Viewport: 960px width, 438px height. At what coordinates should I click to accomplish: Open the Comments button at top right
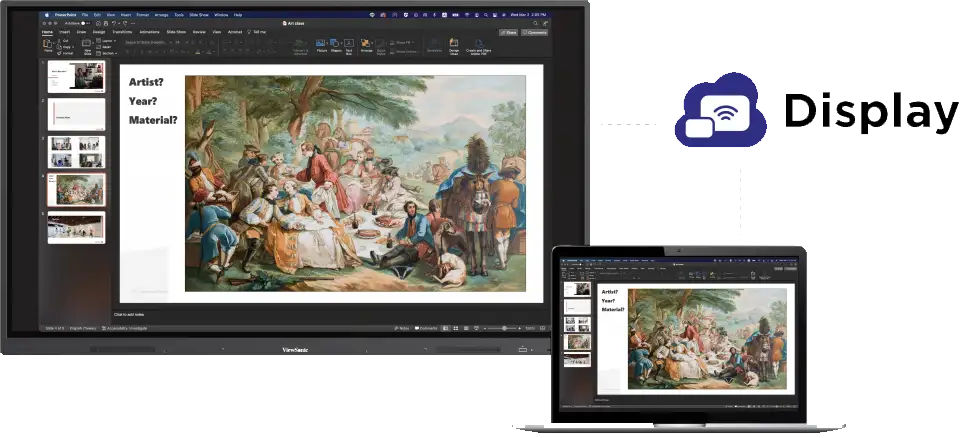(x=535, y=32)
